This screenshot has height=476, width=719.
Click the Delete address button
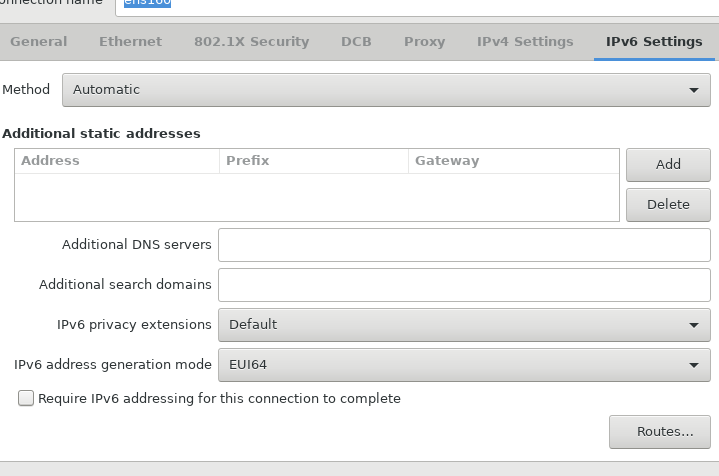click(668, 205)
